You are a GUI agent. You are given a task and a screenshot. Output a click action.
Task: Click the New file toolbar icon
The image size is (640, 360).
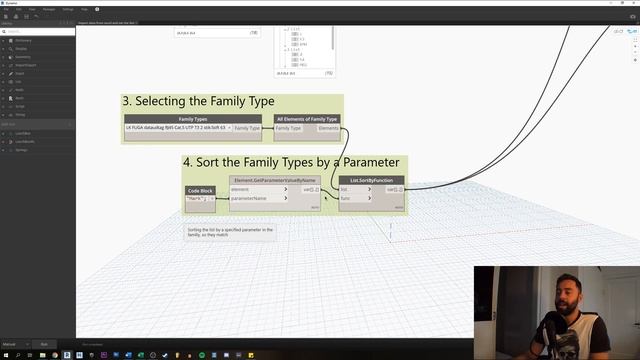(x=6, y=16)
